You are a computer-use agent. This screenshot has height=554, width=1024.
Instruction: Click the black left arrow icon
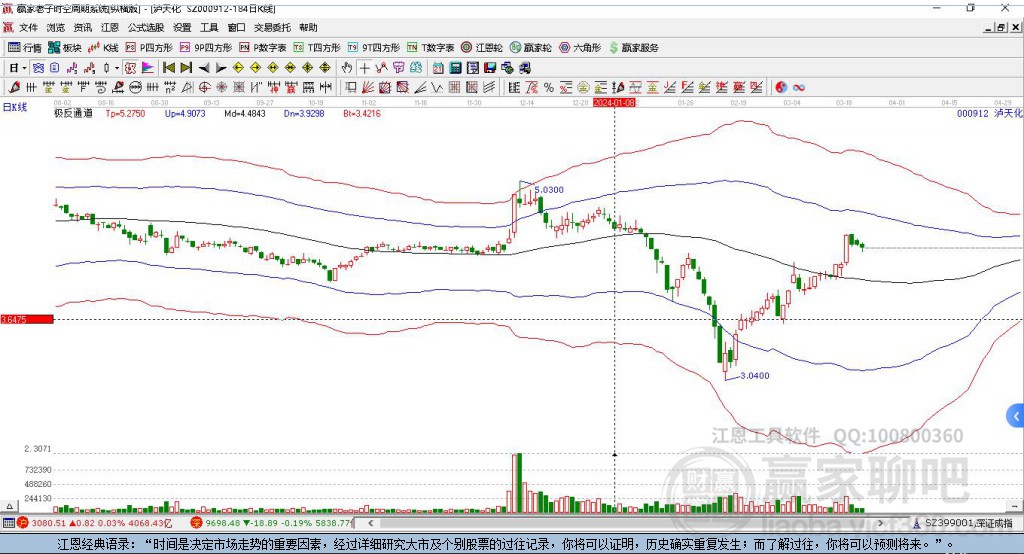[x=204, y=68]
